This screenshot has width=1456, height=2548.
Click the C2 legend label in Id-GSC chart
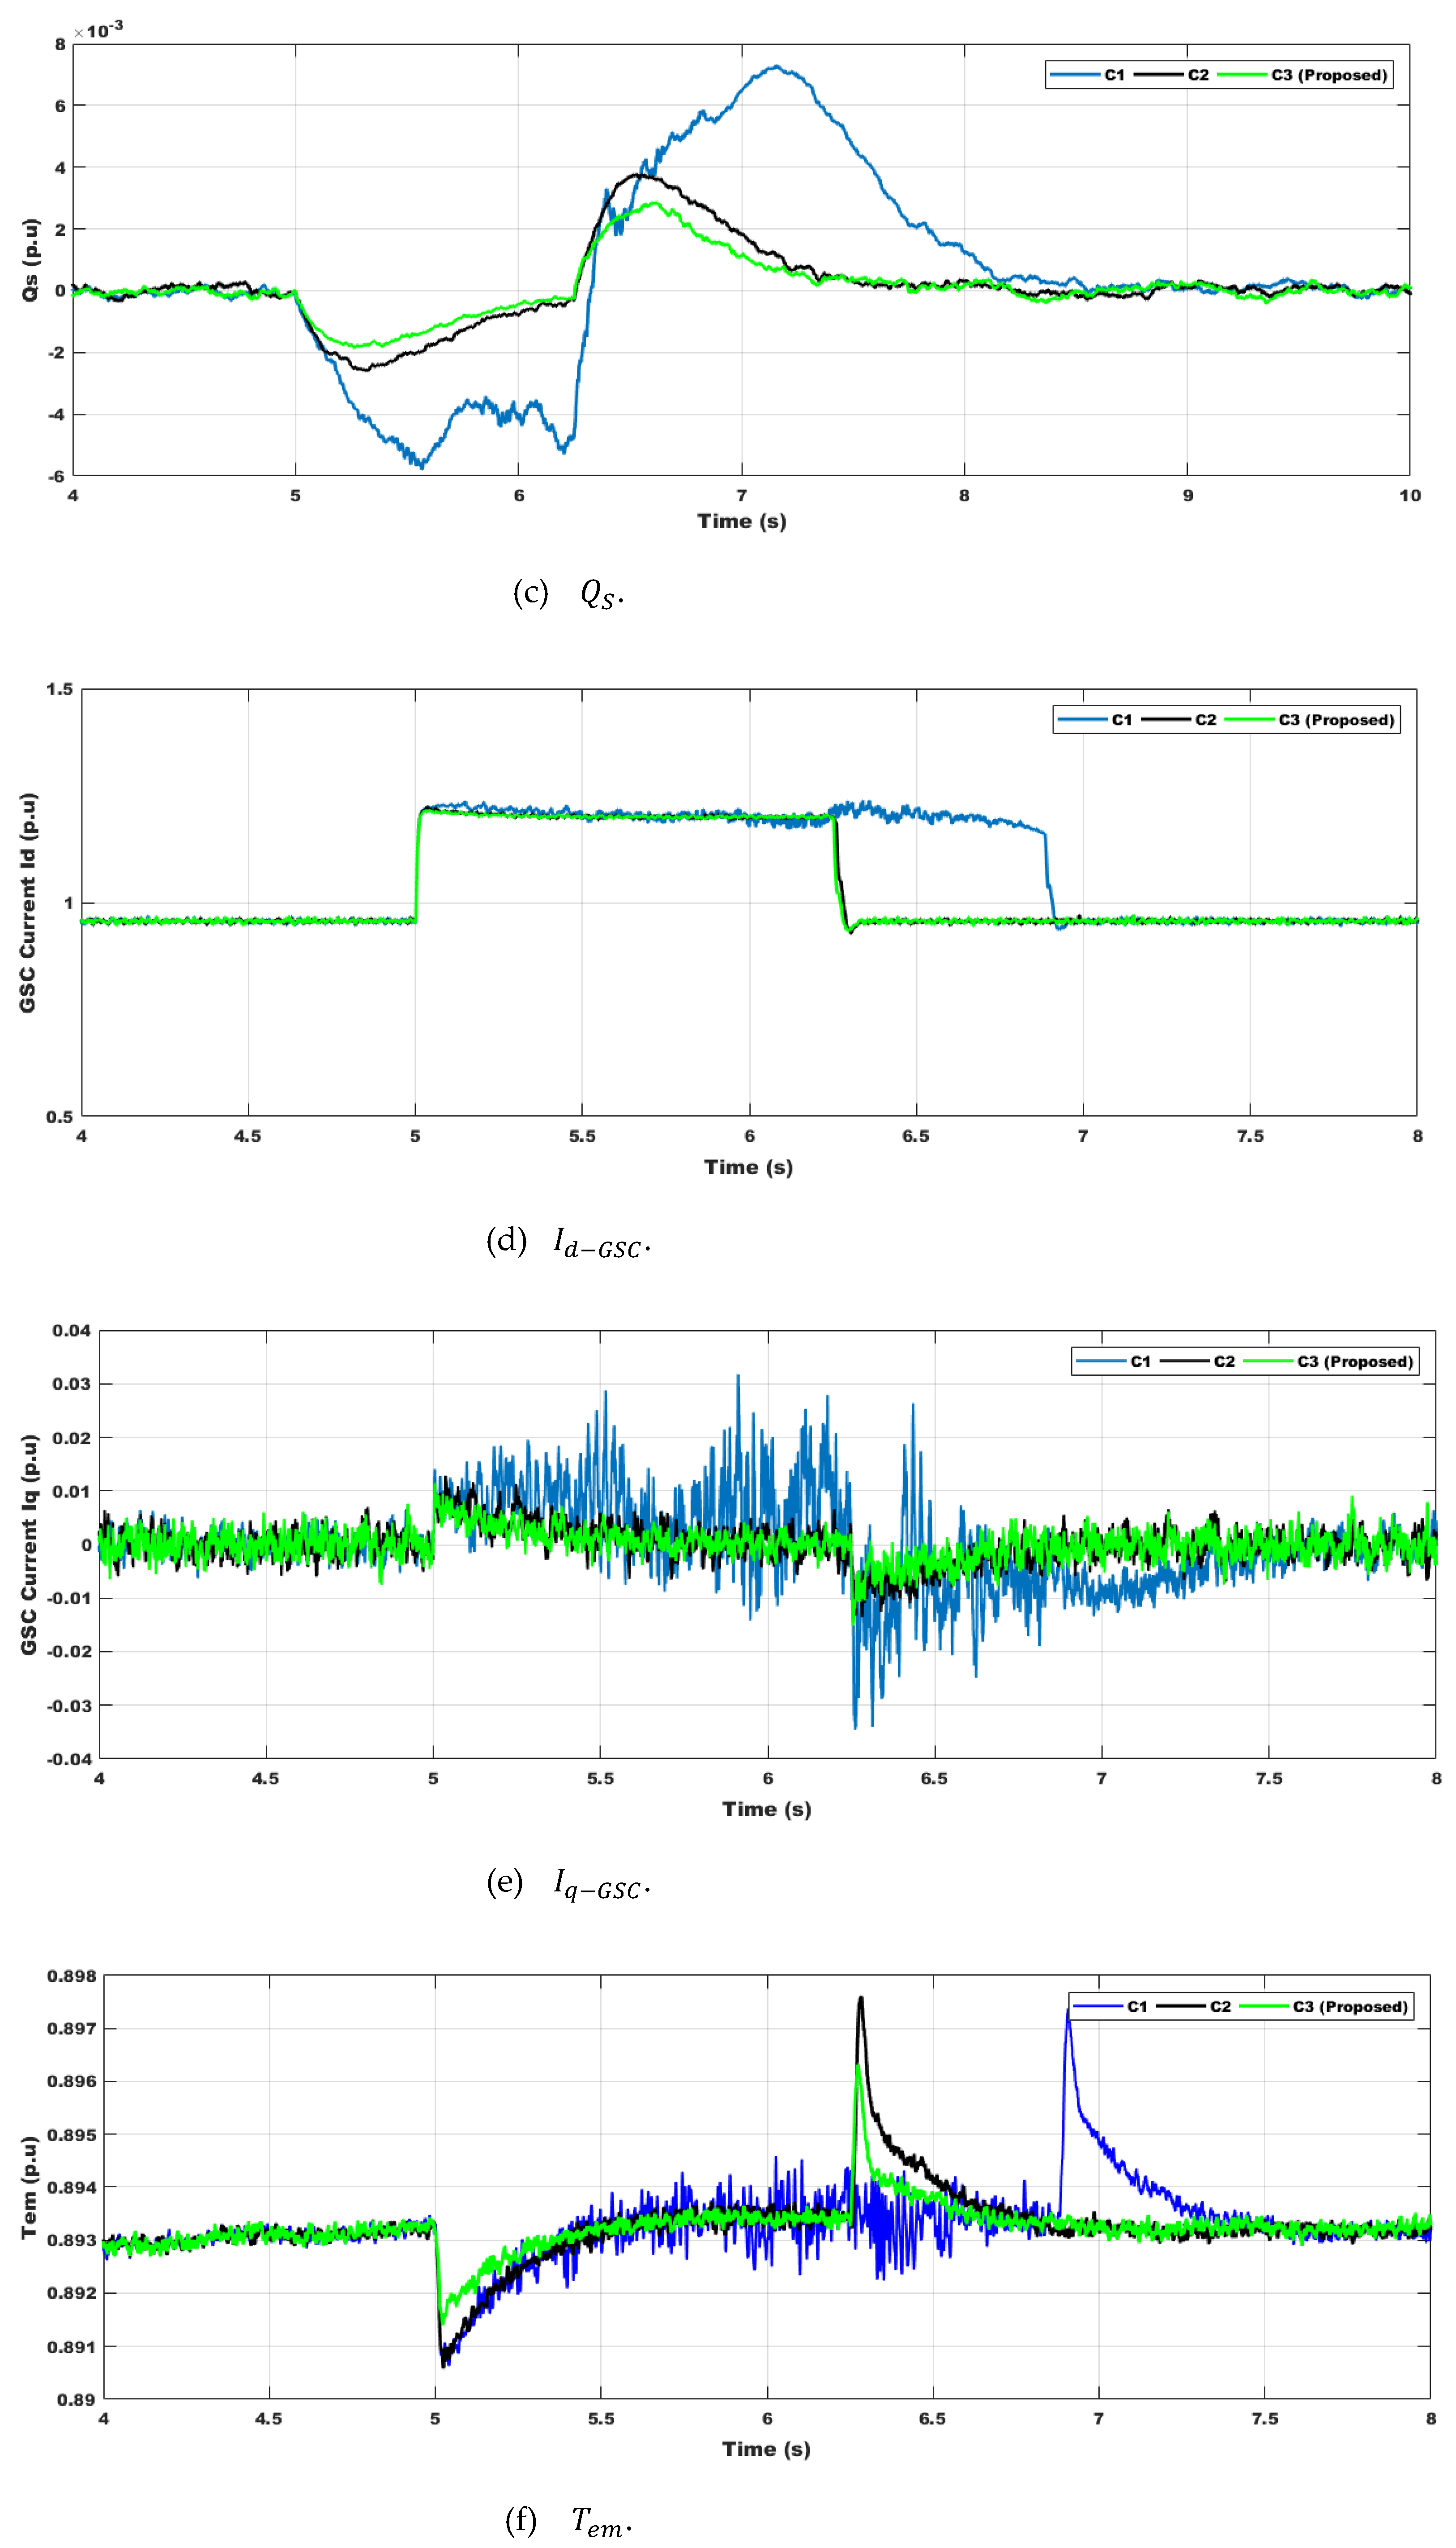(x=1205, y=720)
